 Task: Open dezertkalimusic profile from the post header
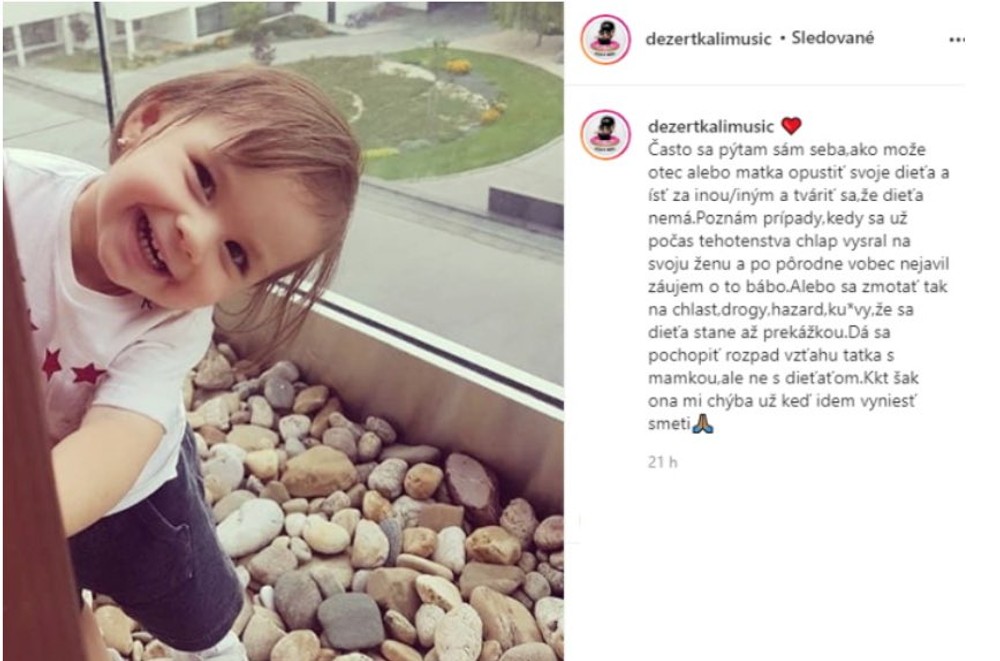click(x=709, y=39)
